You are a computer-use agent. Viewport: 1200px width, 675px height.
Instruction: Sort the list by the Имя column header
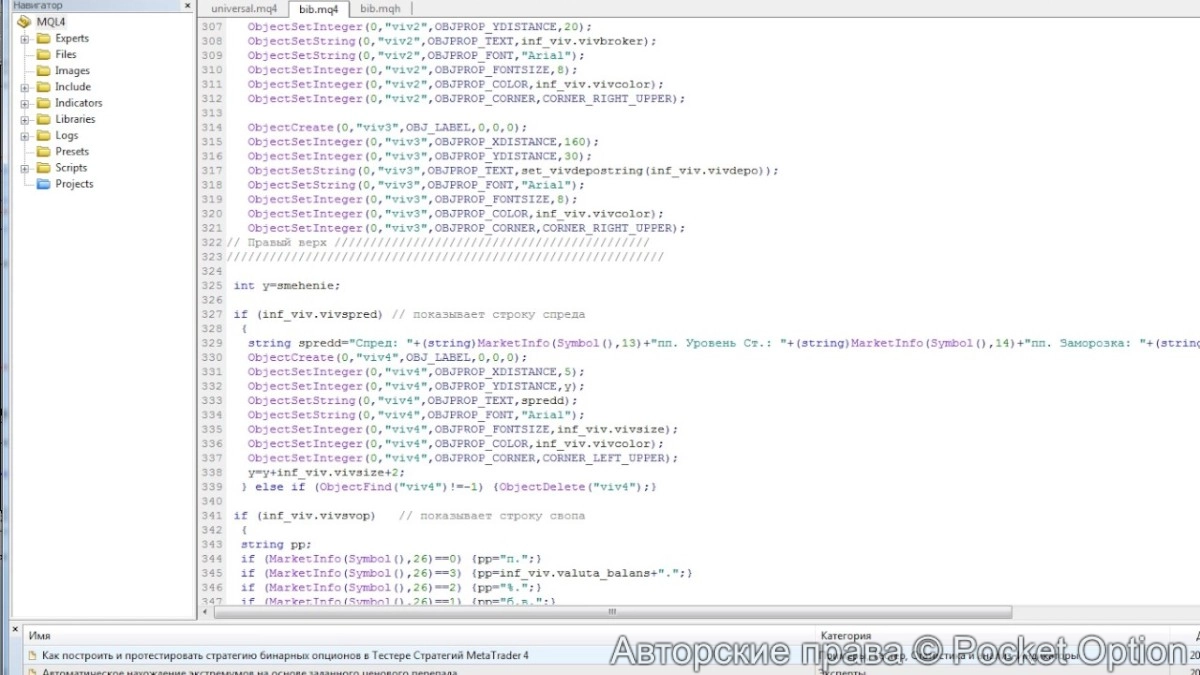click(x=40, y=636)
